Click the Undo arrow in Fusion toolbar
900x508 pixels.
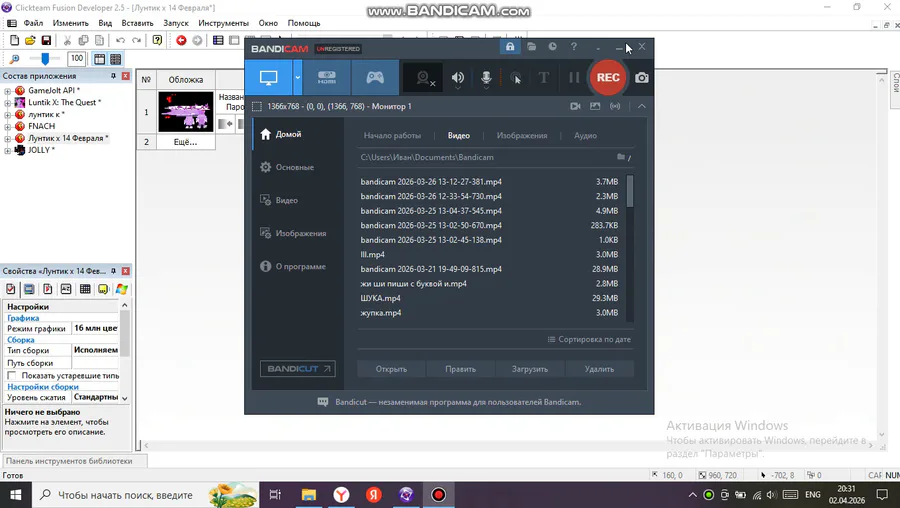tap(120, 40)
